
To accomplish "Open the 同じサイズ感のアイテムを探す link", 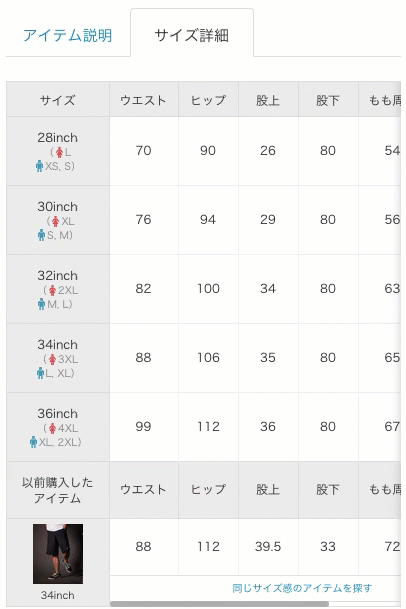I will pyautogui.click(x=302, y=588).
